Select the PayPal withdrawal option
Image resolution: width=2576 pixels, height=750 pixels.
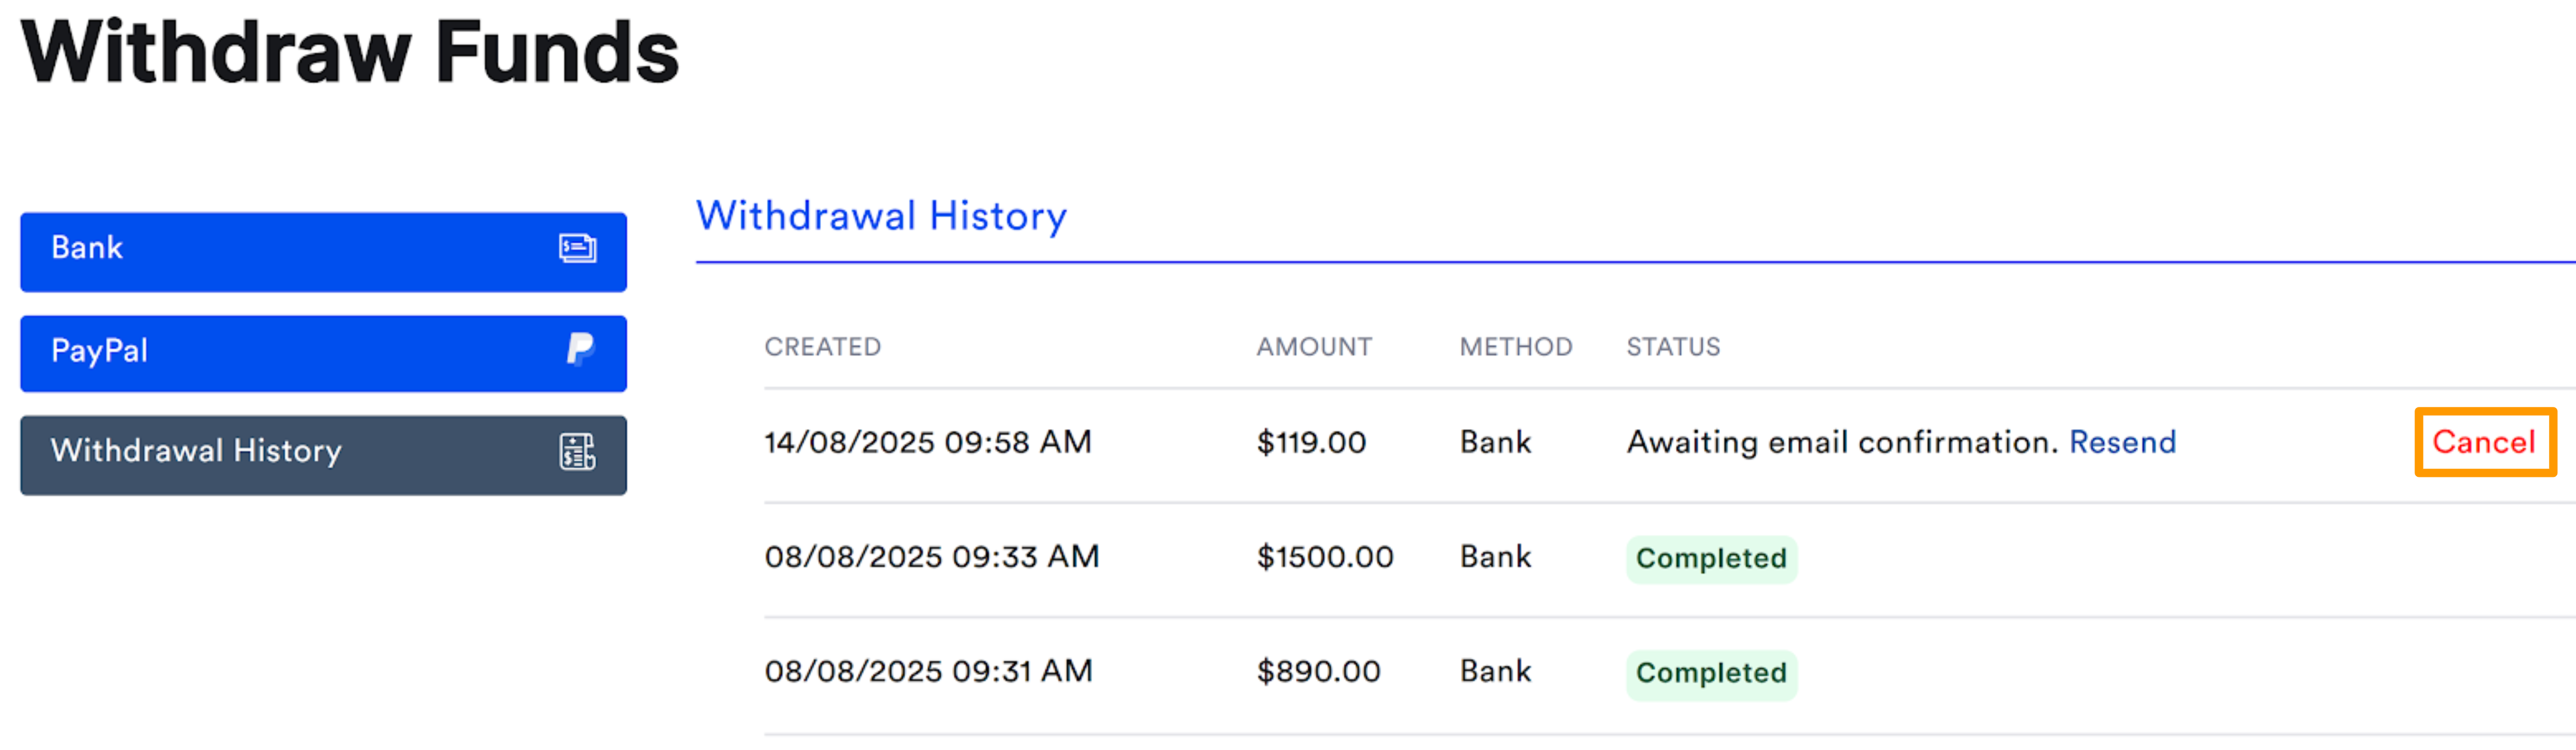323,353
